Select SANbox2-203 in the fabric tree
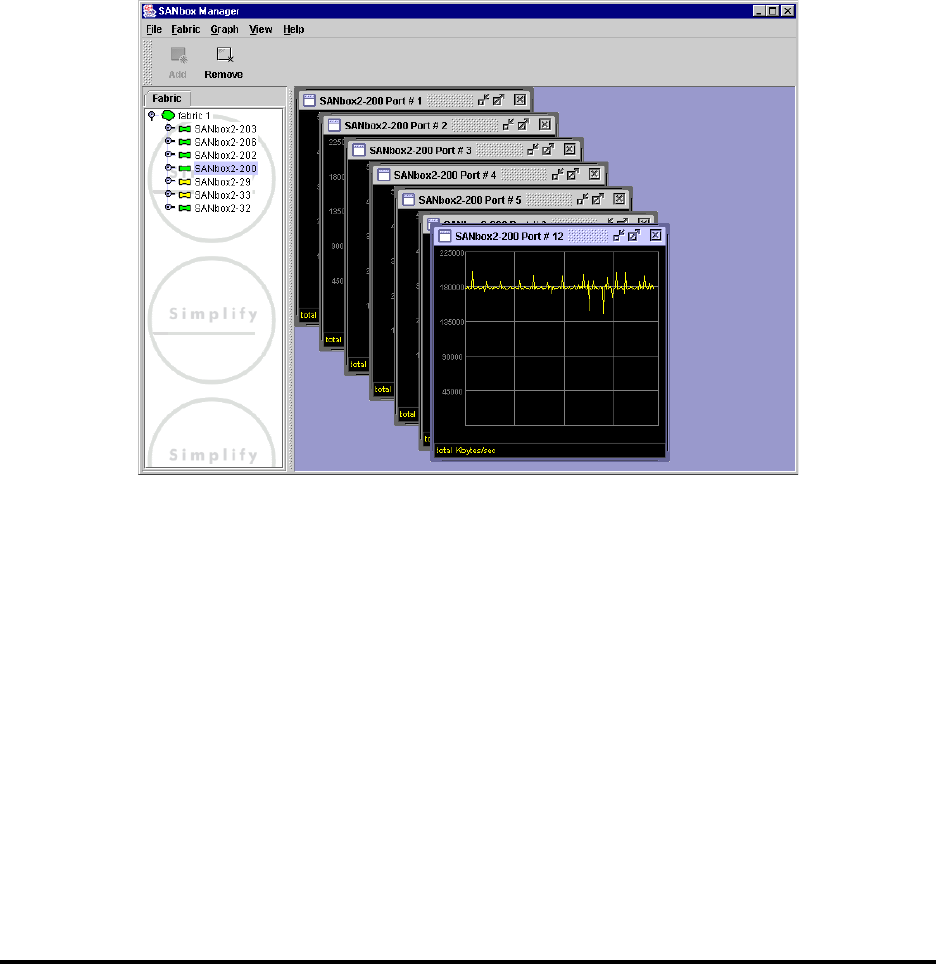 (x=225, y=129)
